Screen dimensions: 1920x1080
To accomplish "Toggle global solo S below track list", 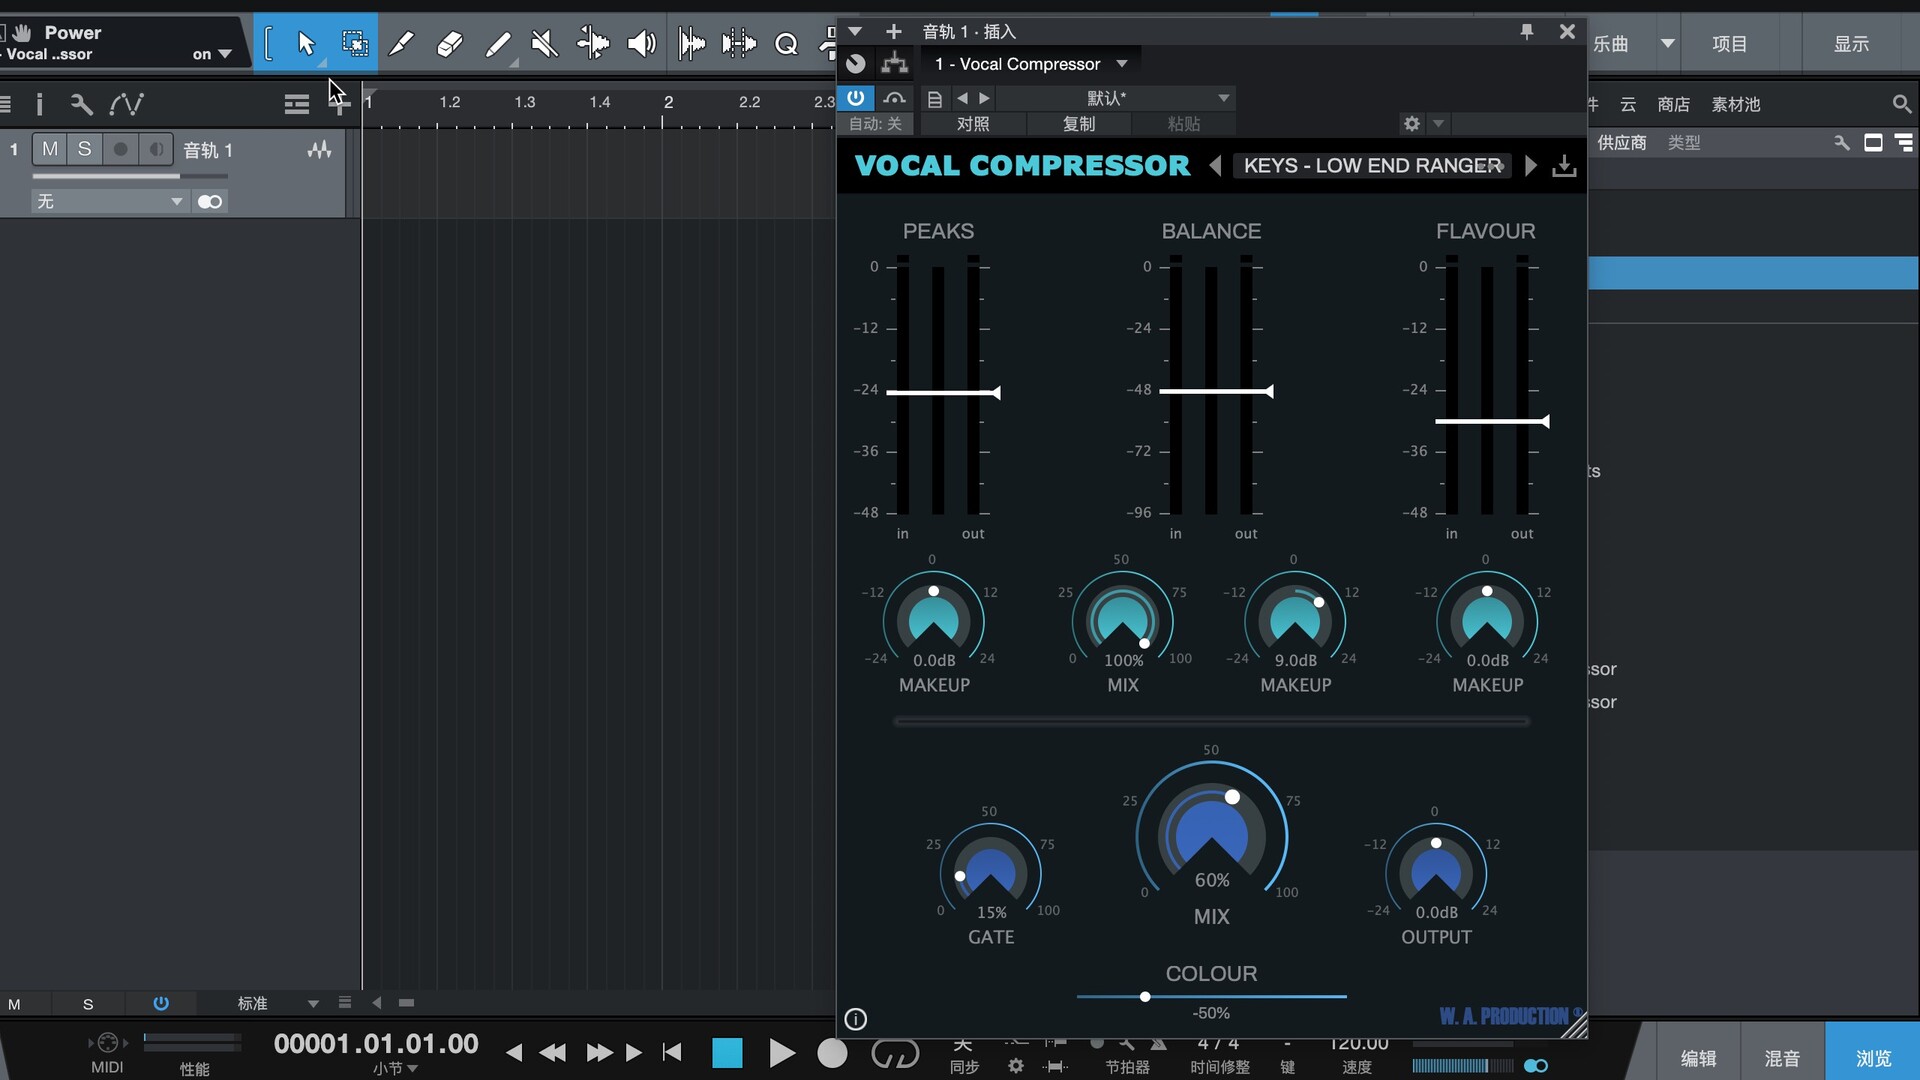I will coord(88,1004).
